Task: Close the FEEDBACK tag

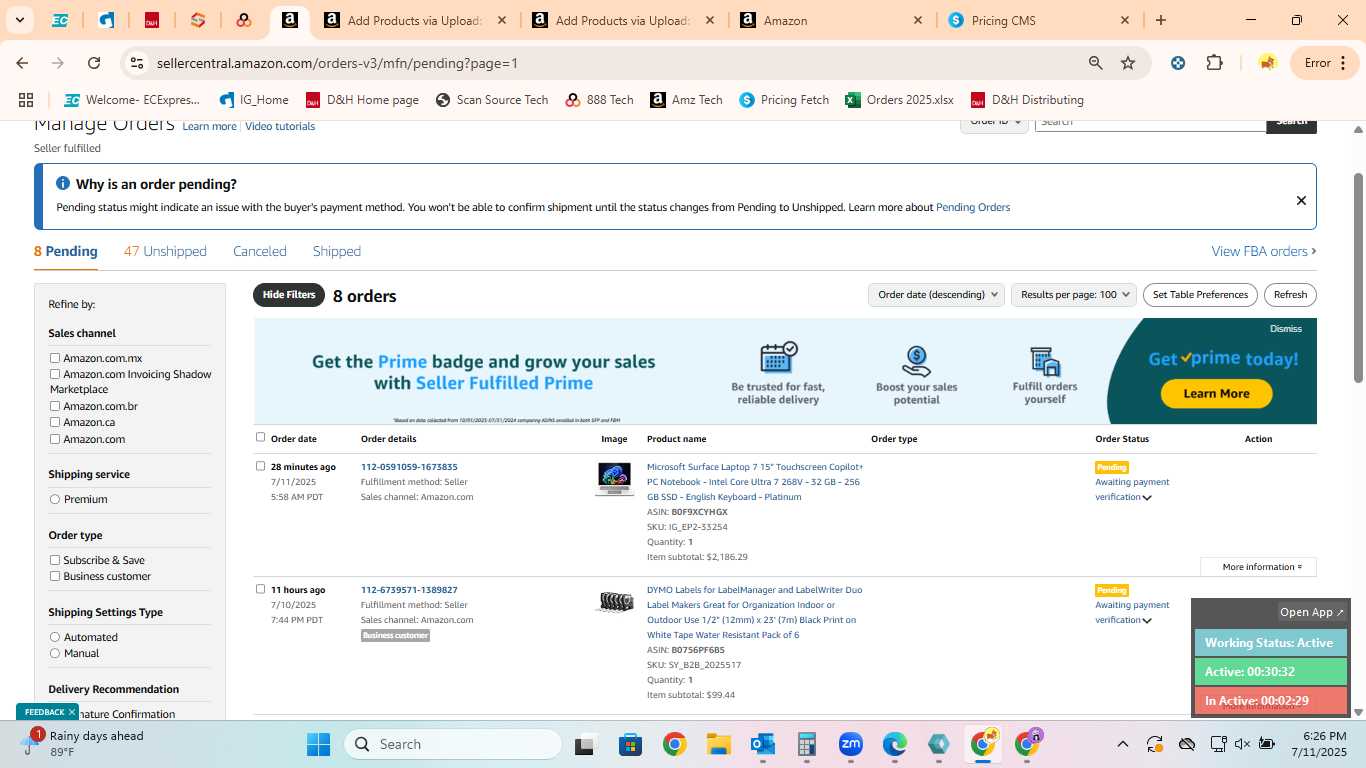Action: point(72,712)
